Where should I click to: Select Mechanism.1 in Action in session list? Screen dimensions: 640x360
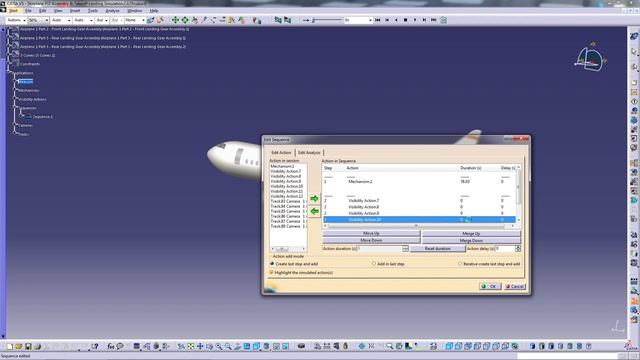(282, 166)
